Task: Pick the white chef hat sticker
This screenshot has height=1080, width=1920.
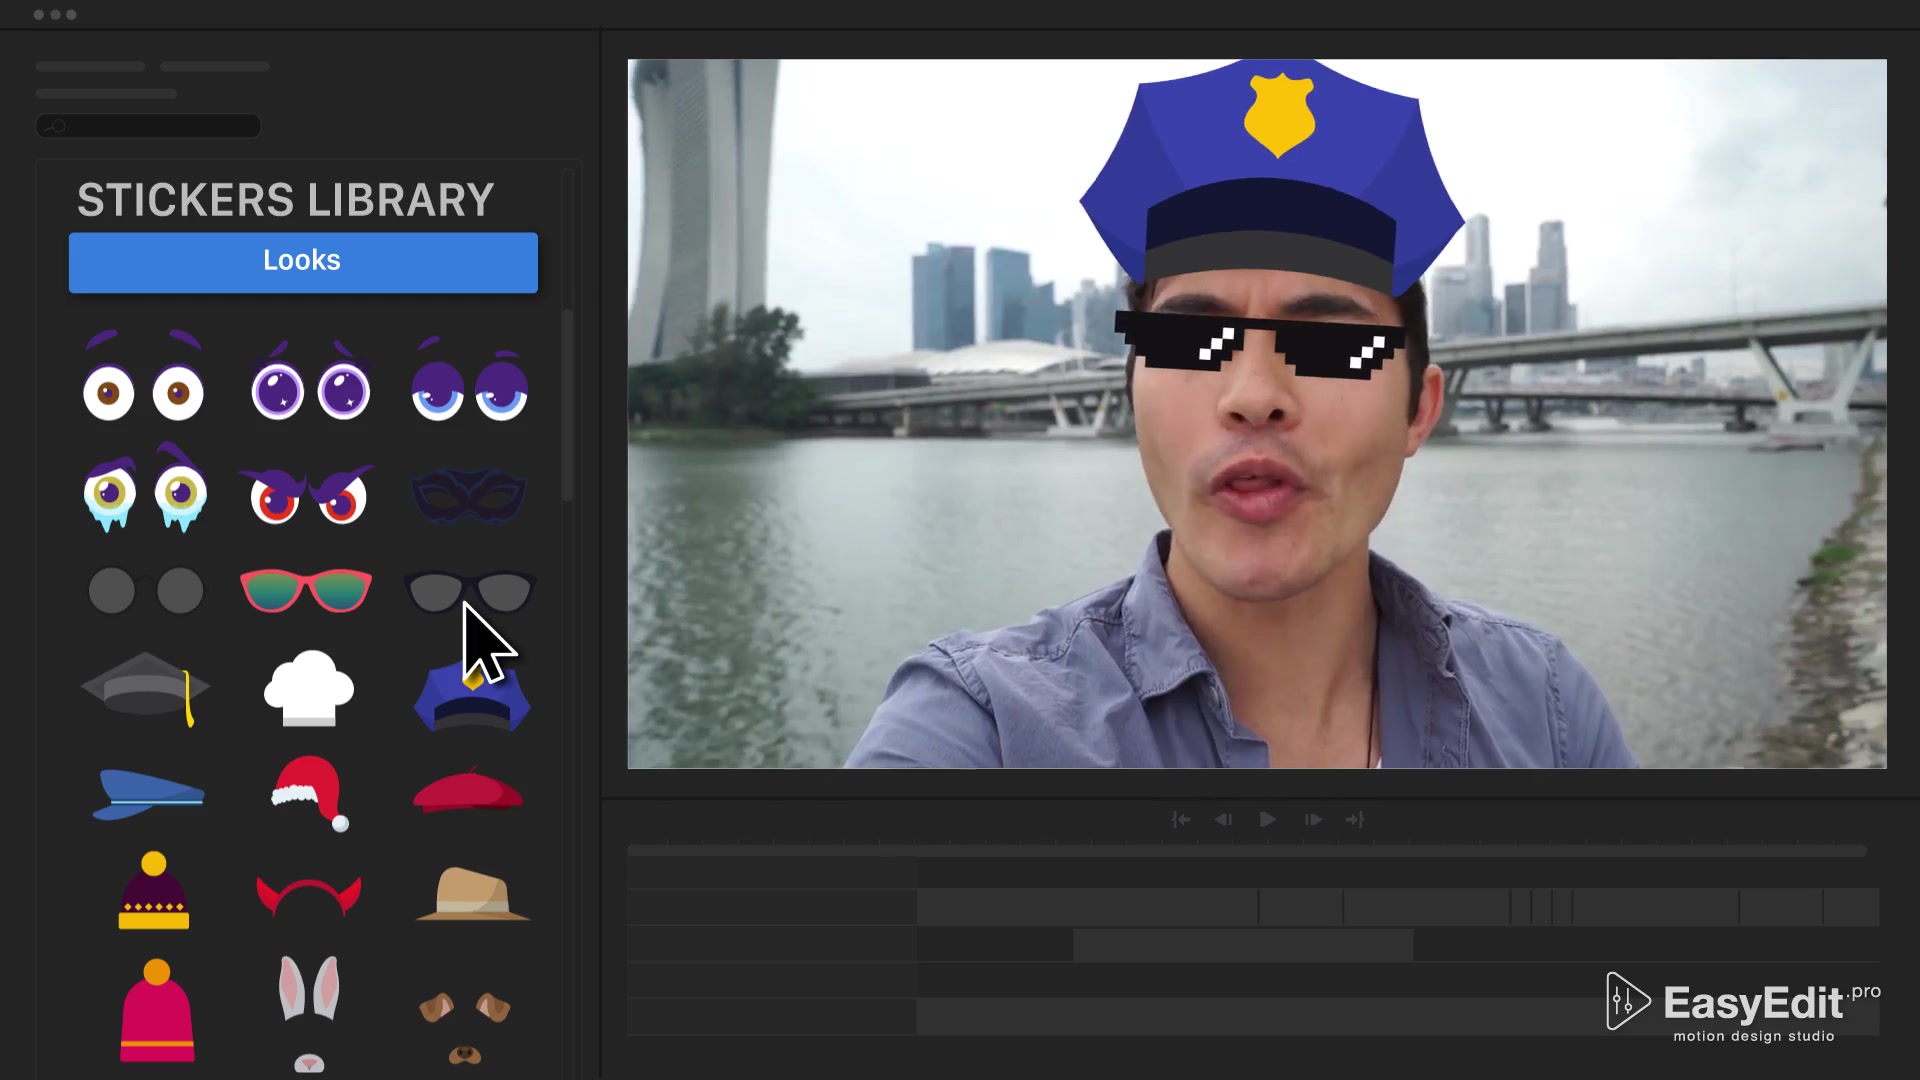Action: pos(308,688)
